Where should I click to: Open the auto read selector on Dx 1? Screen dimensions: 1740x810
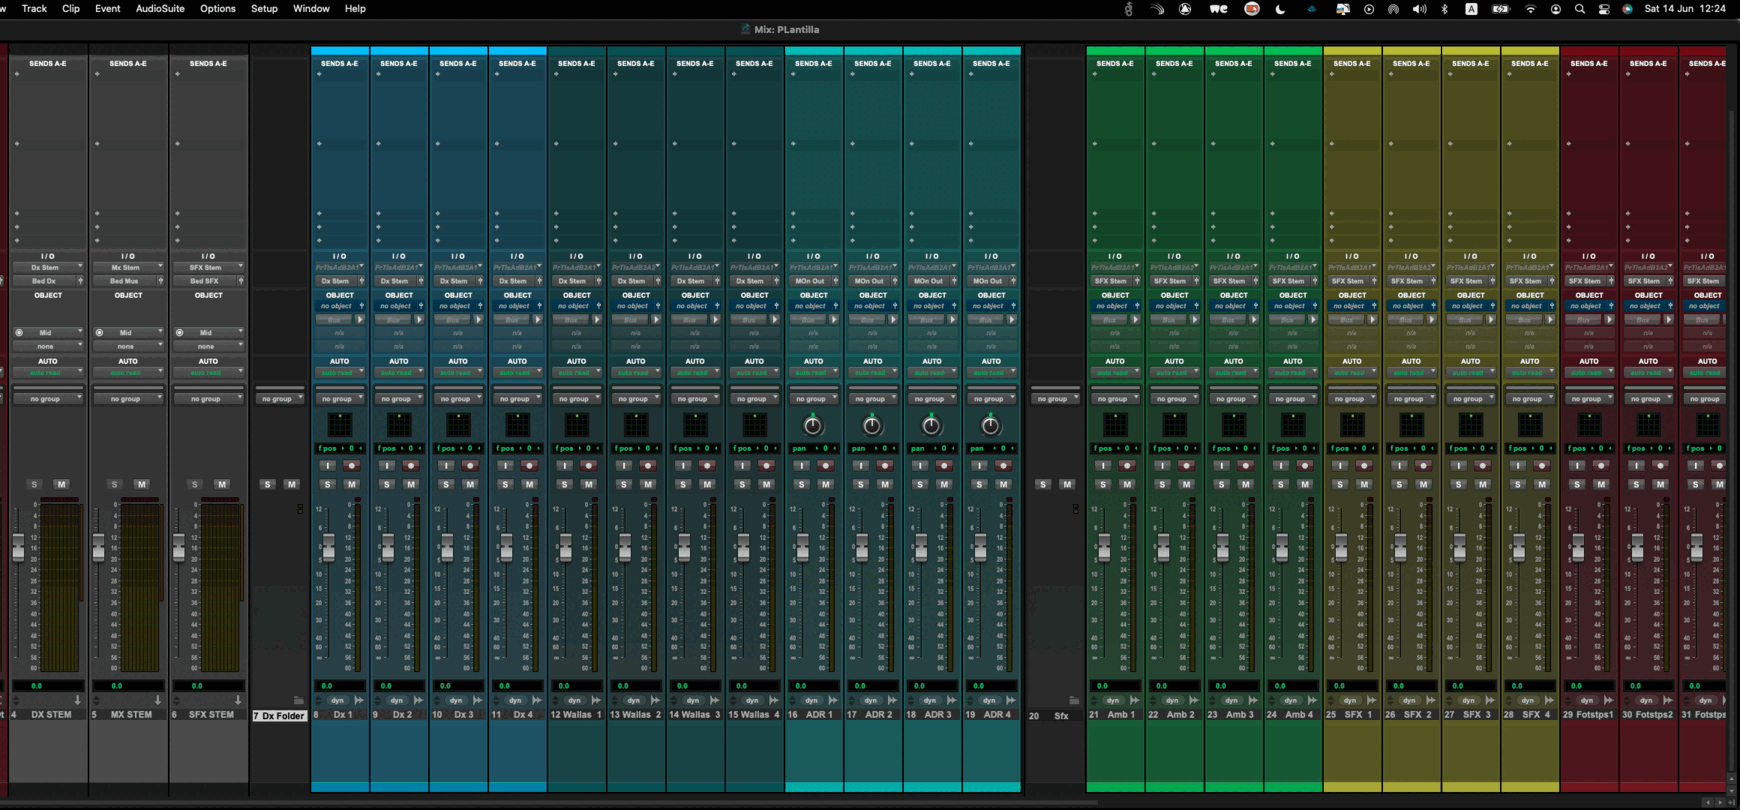point(340,373)
